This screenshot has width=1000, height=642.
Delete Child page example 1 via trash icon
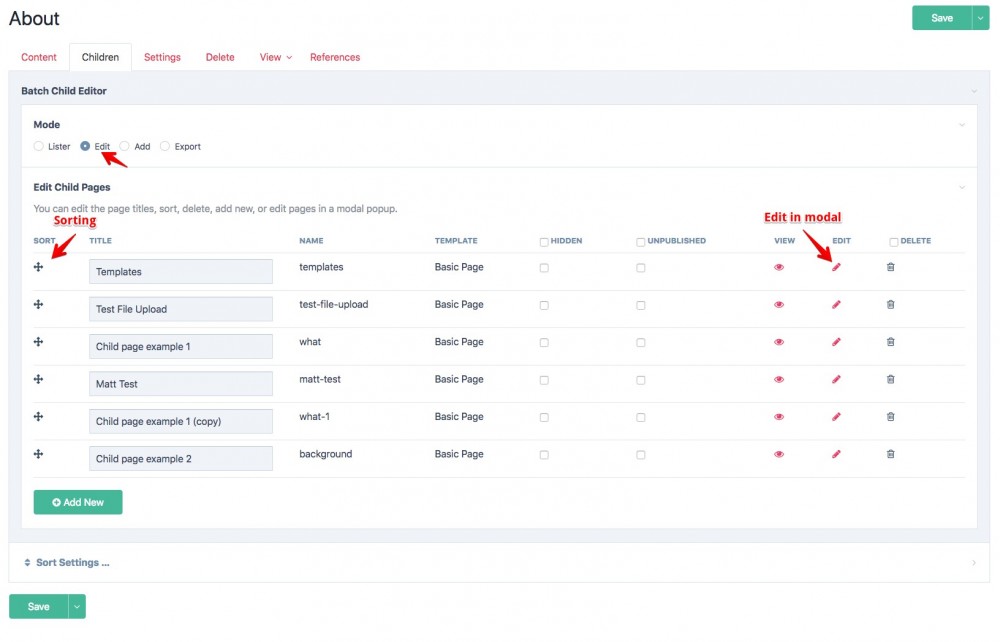point(891,342)
